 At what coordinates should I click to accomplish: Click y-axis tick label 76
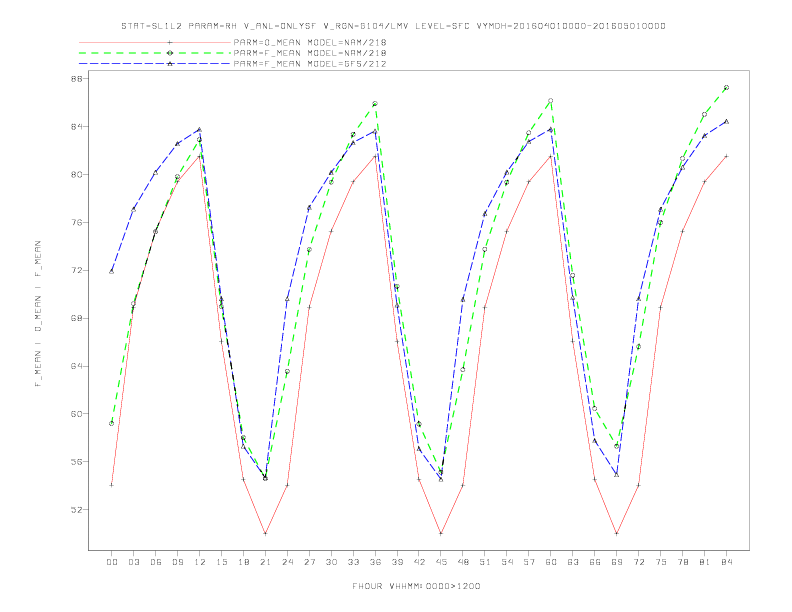point(77,223)
